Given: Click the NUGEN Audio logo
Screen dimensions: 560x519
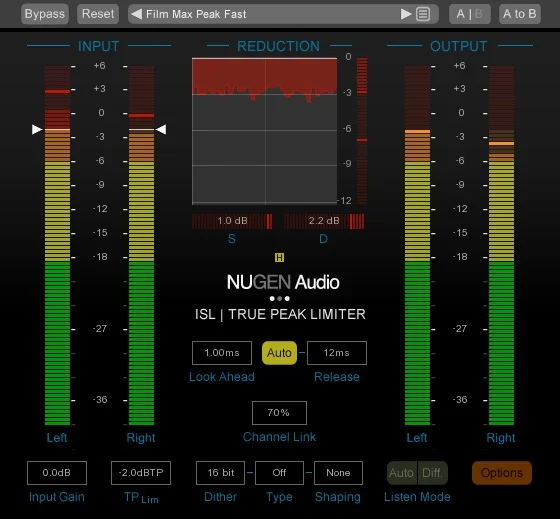Looking at the screenshot, I should 283,282.
